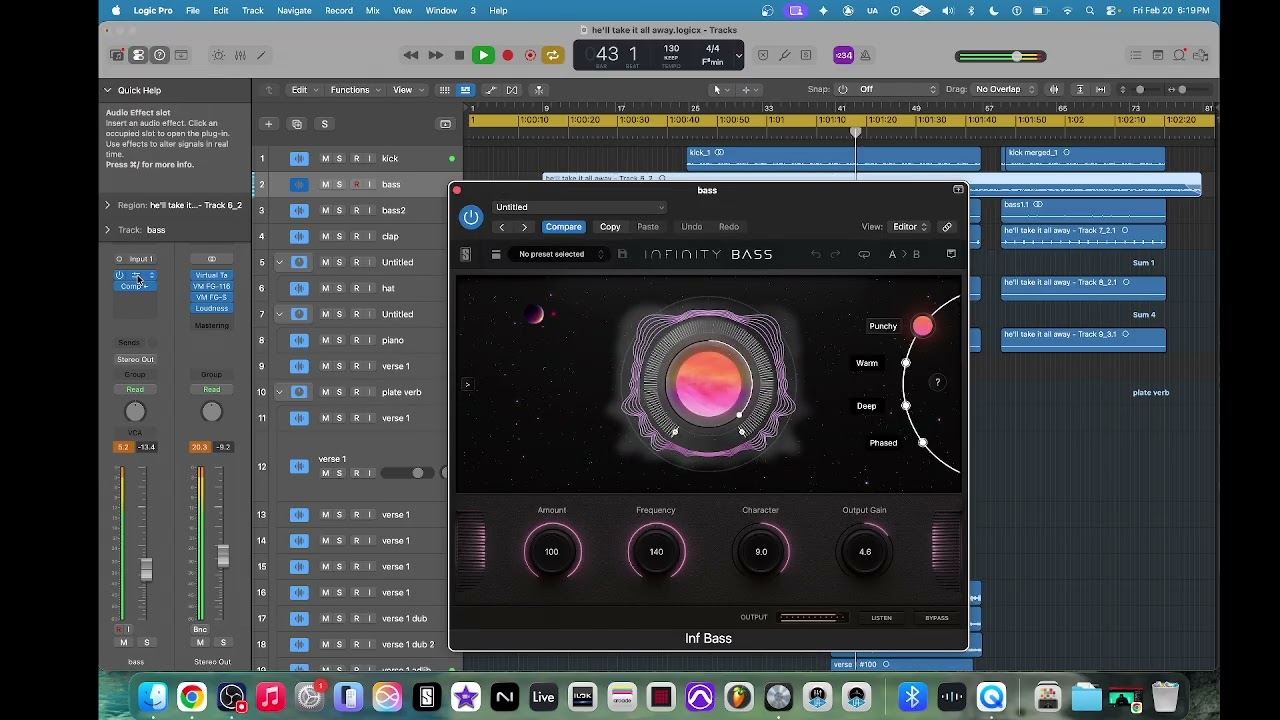Toggle the Inspector panel icon
Screen dimensions: 1280x720
click(138, 55)
